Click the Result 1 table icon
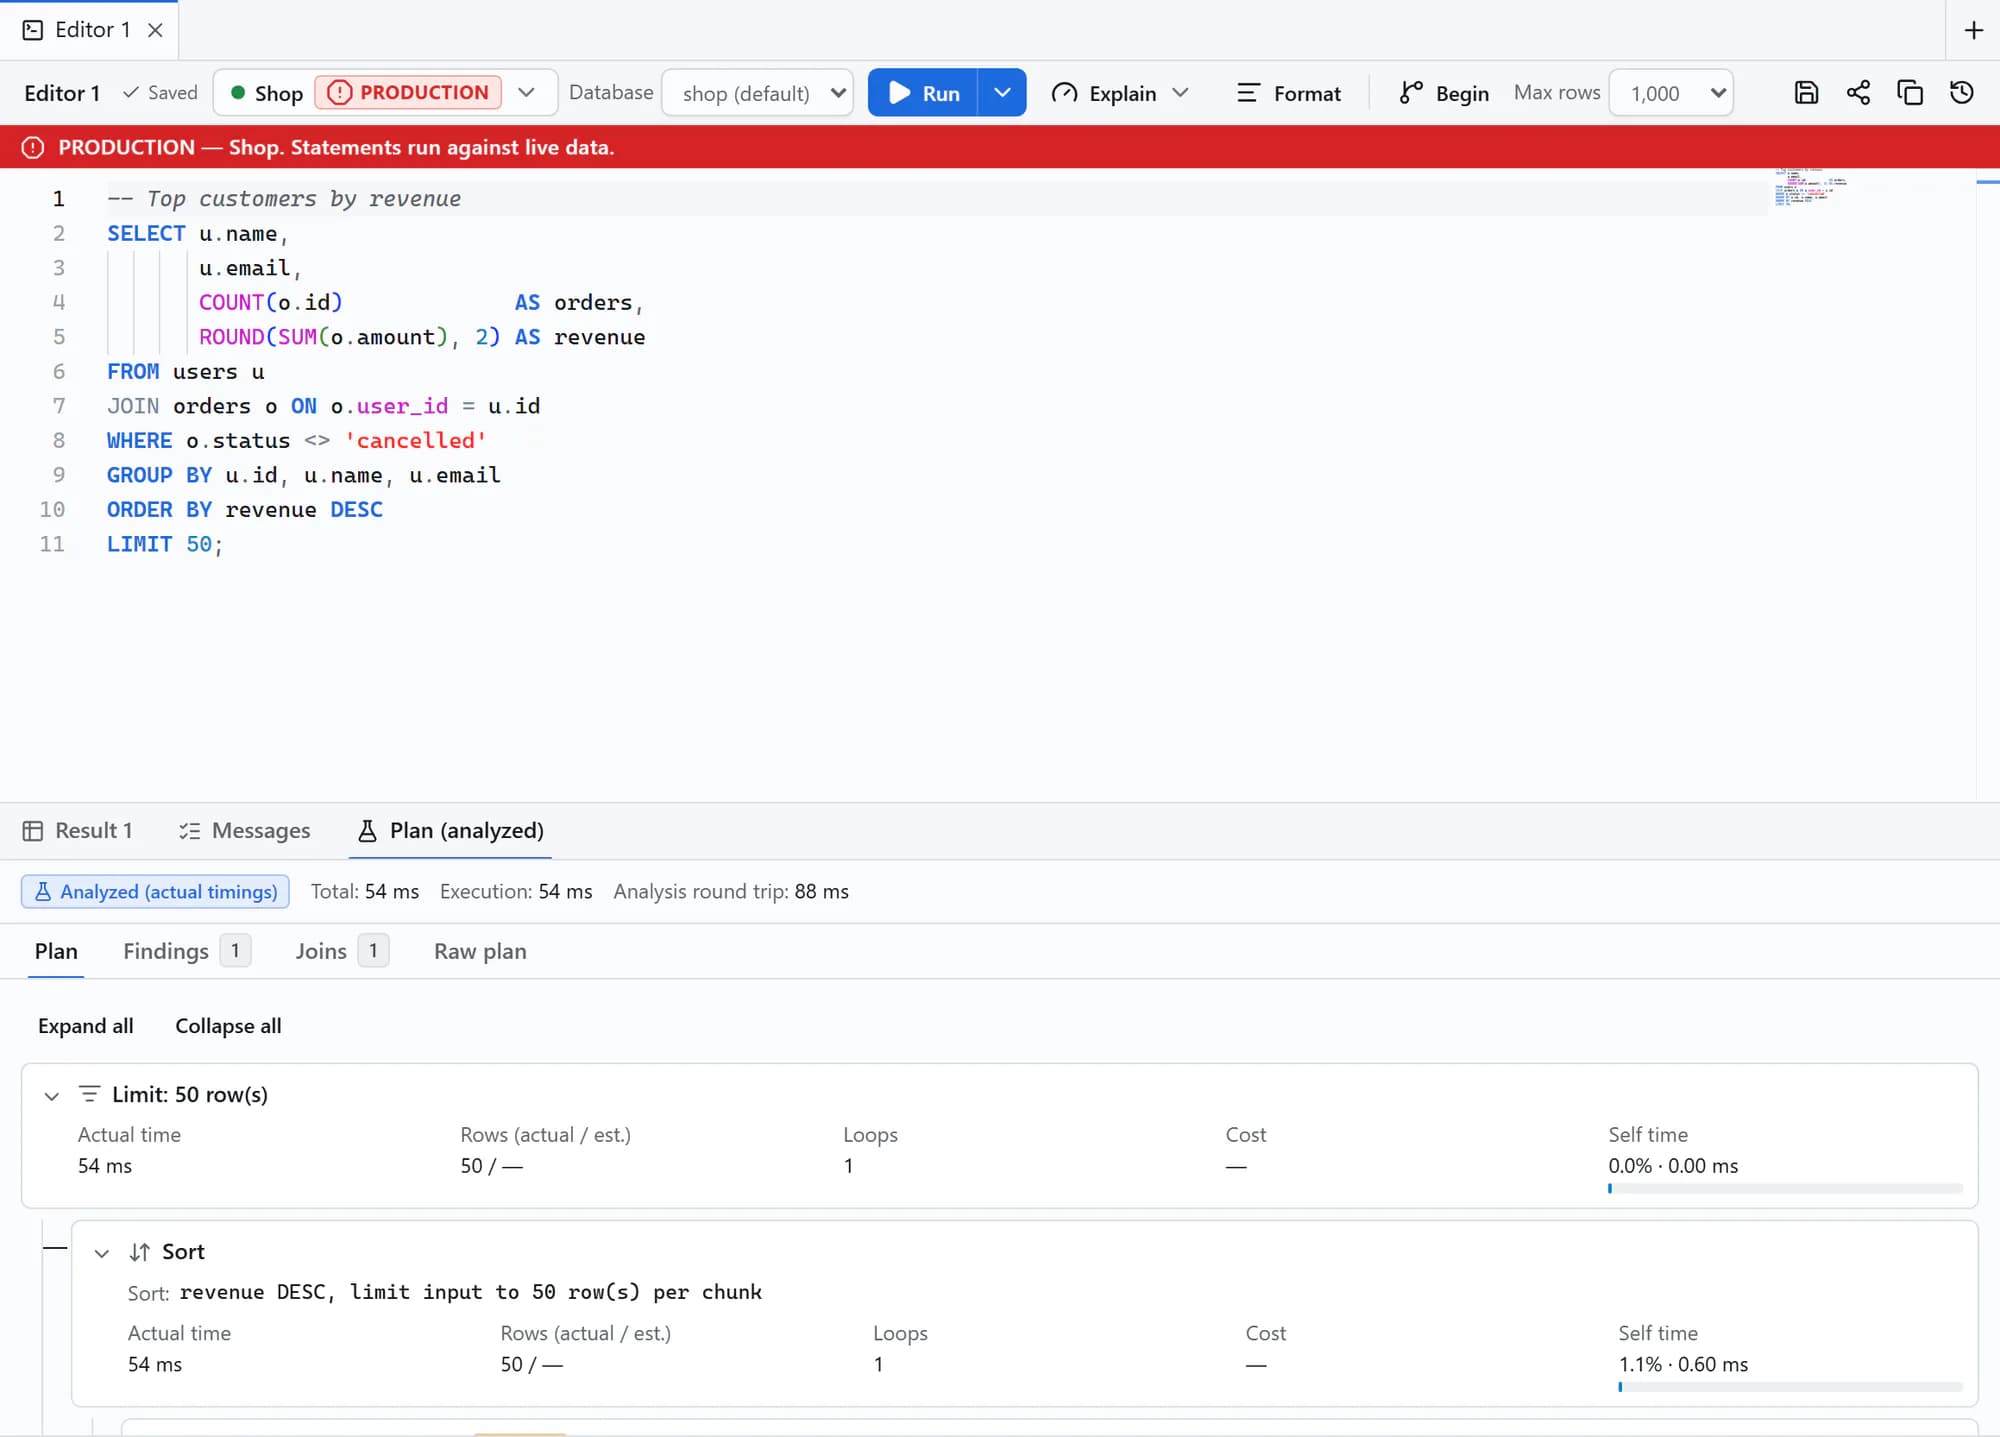The image size is (2000, 1437). click(33, 831)
